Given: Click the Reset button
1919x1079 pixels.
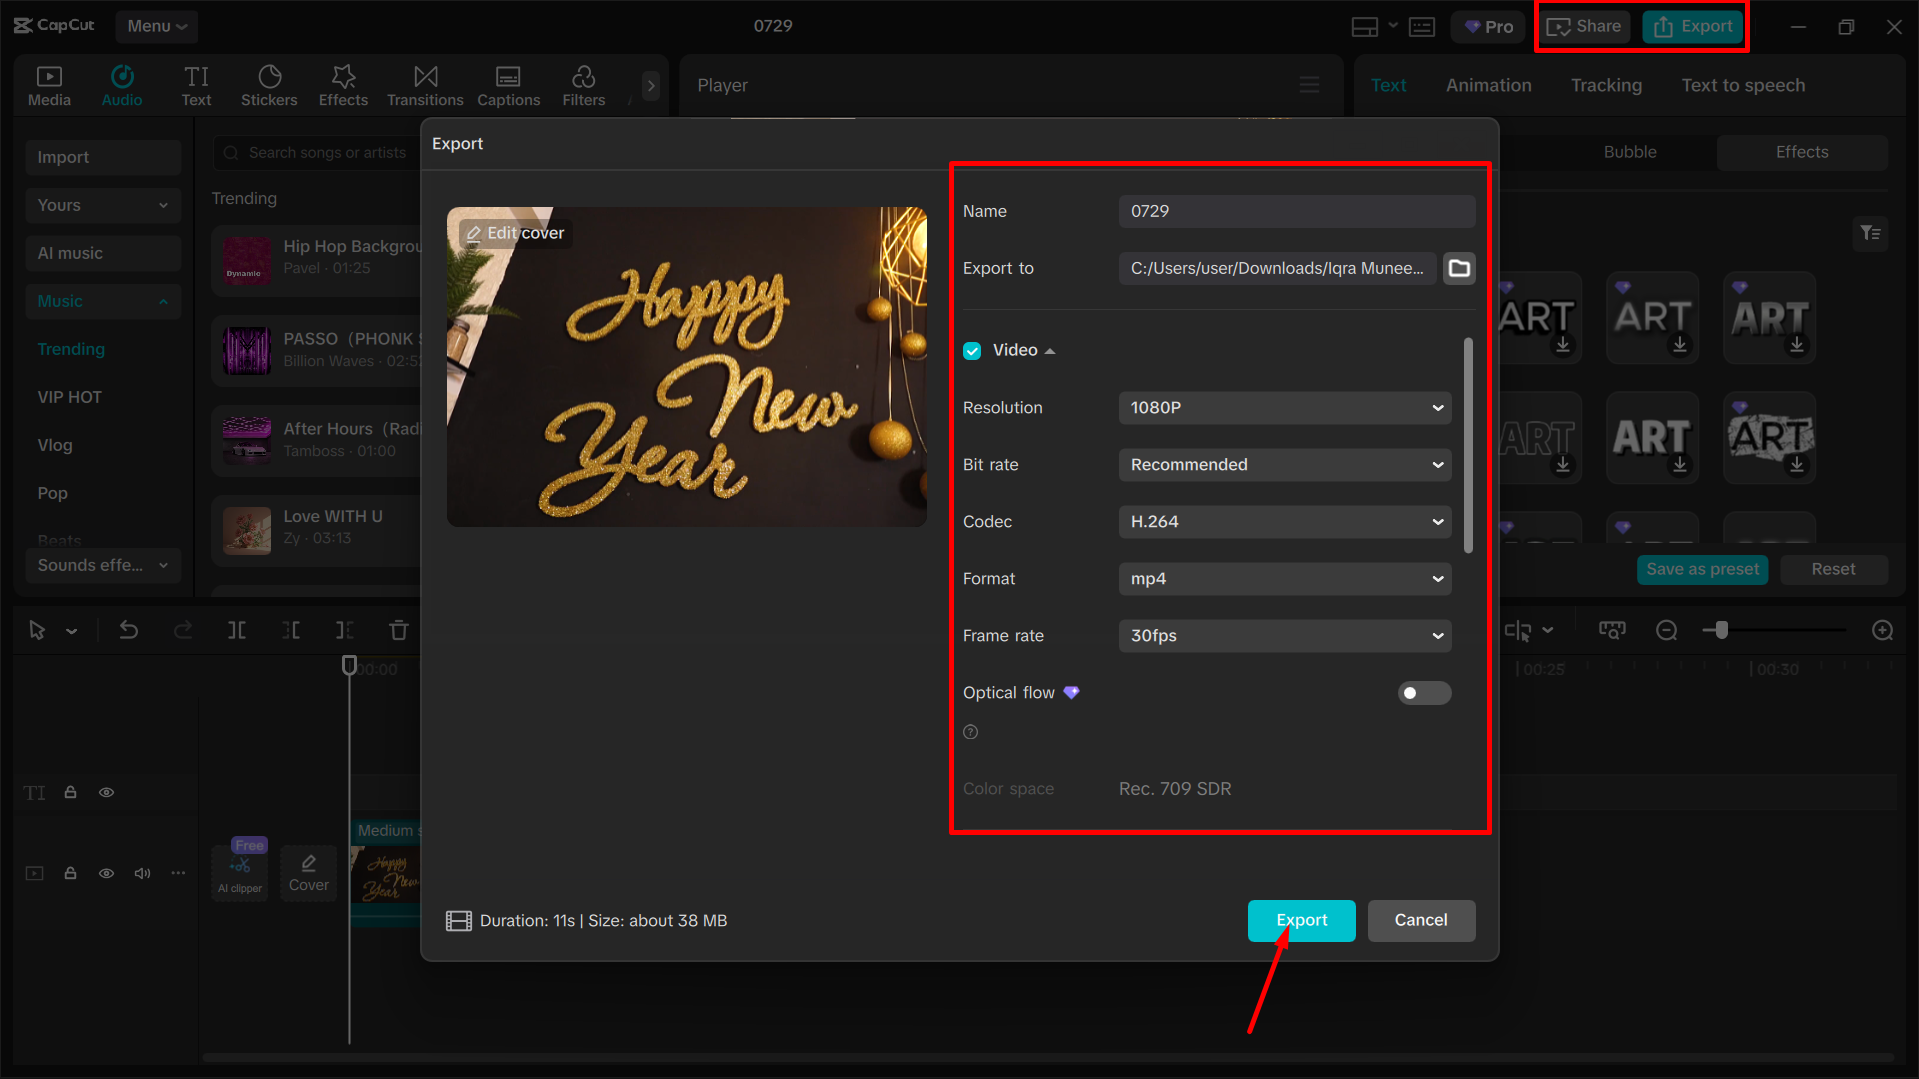Looking at the screenshot, I should [x=1833, y=569].
